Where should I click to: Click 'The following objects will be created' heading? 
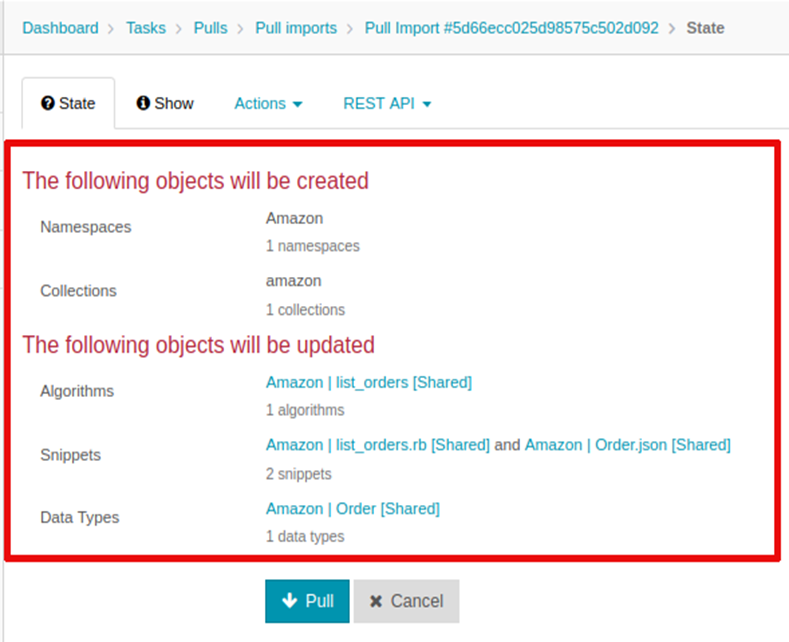(x=195, y=181)
